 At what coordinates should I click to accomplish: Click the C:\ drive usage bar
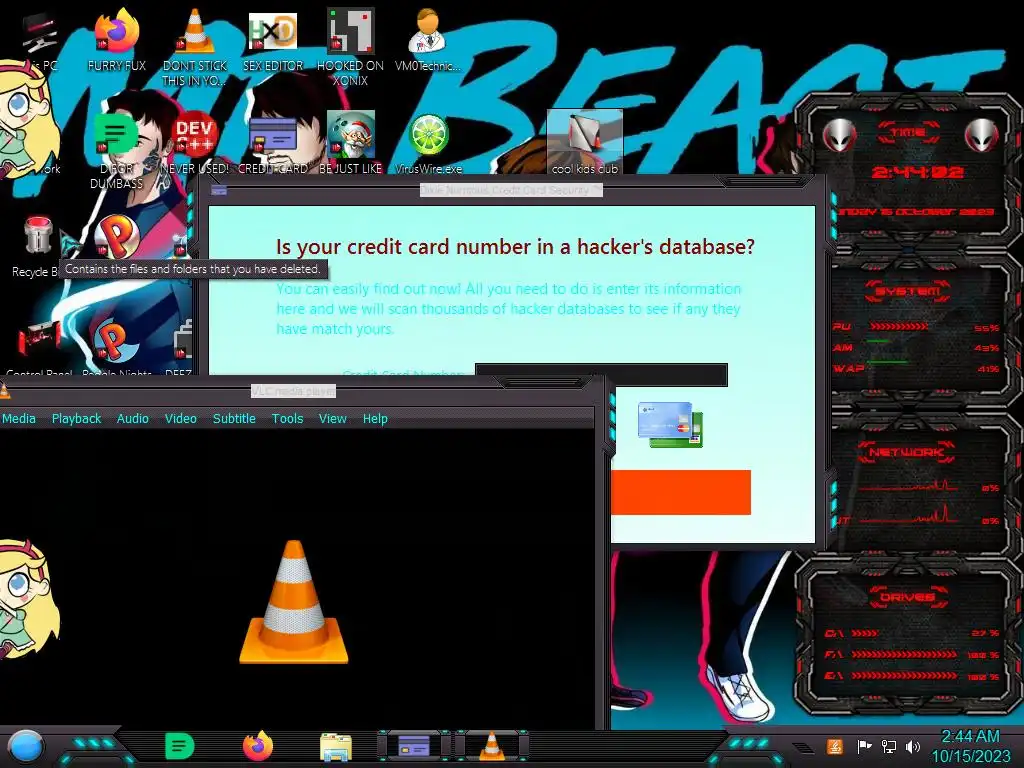865,633
